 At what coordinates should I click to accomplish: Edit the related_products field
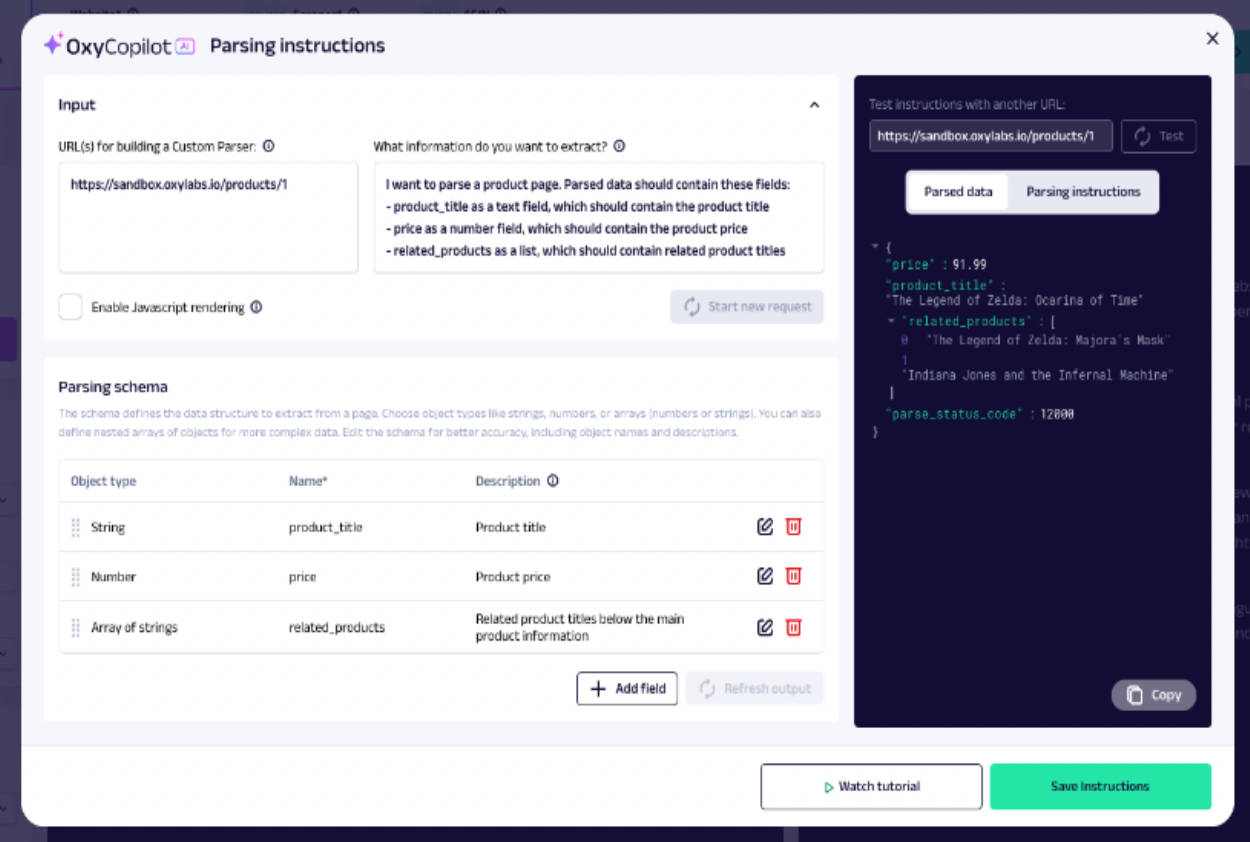coord(765,627)
